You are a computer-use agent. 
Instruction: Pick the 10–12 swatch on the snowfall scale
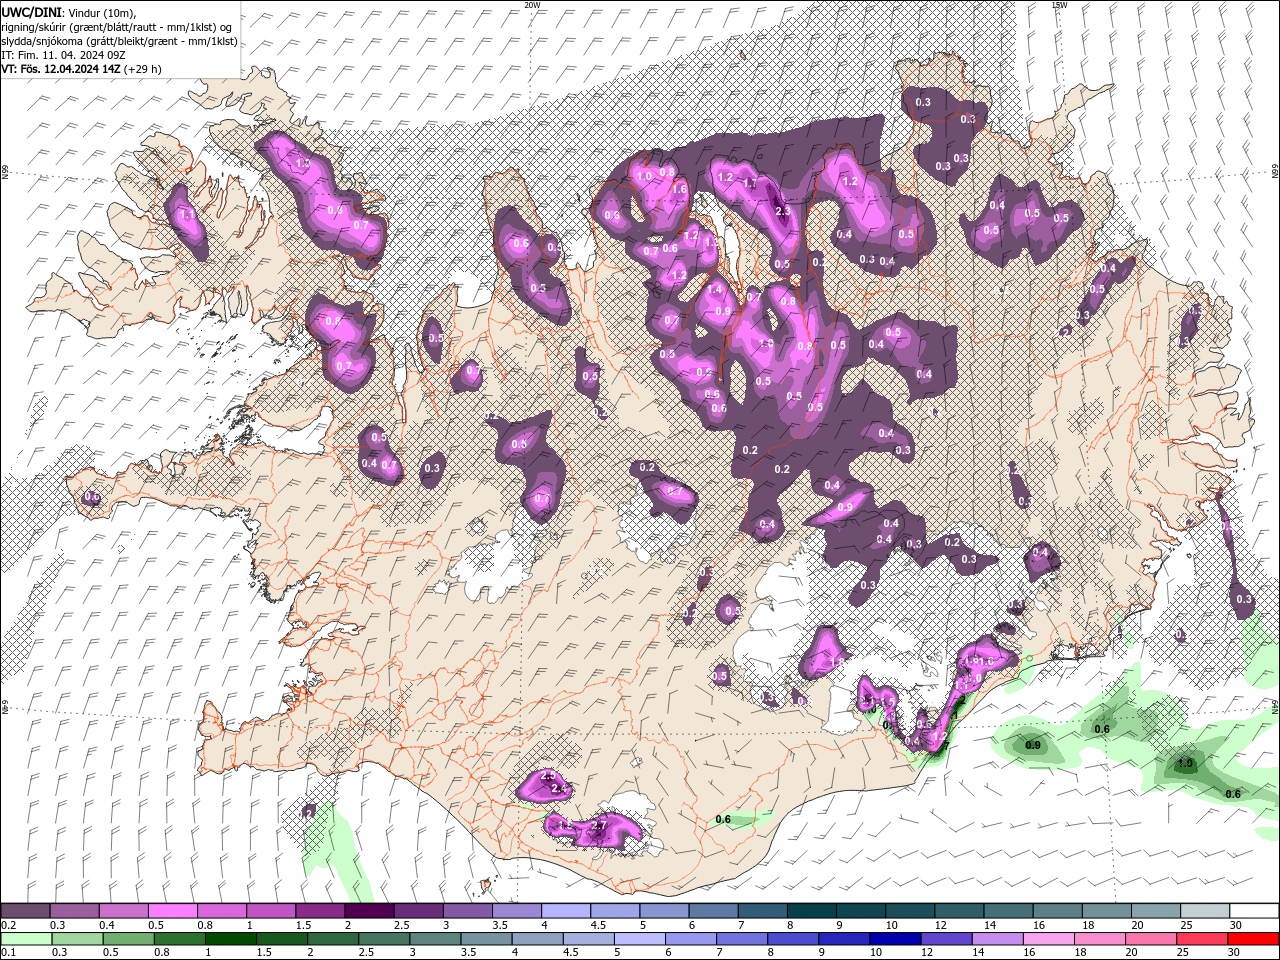(909, 911)
